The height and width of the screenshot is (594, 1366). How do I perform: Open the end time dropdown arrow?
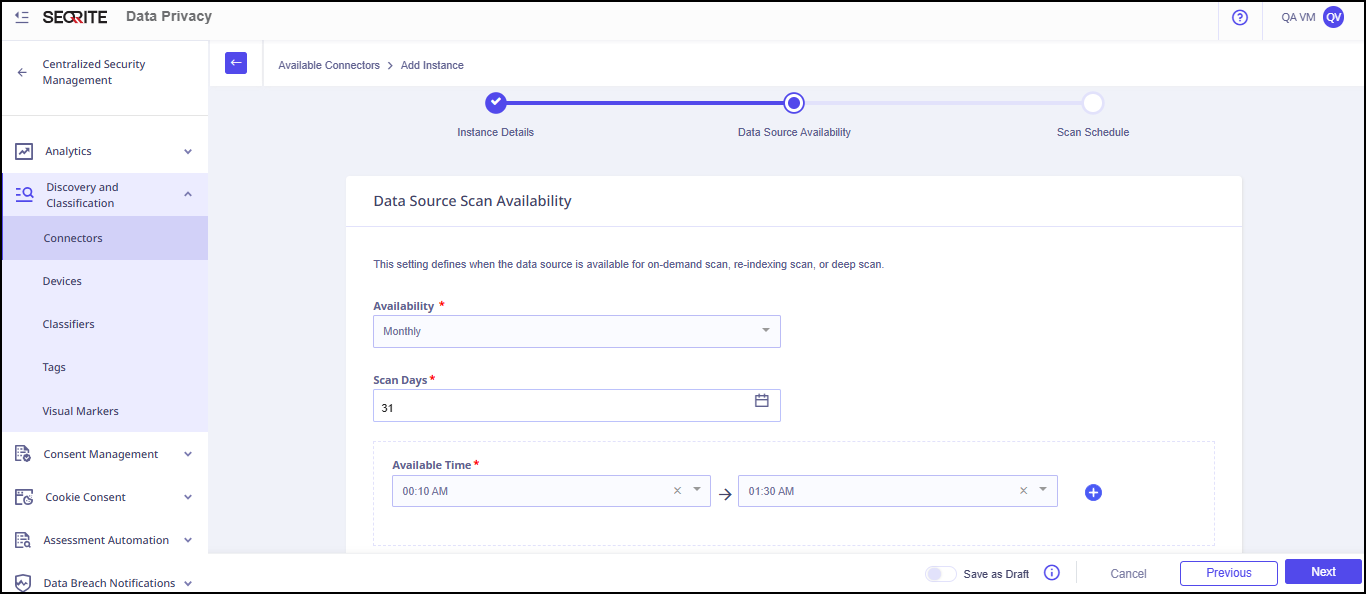pyautogui.click(x=1043, y=490)
